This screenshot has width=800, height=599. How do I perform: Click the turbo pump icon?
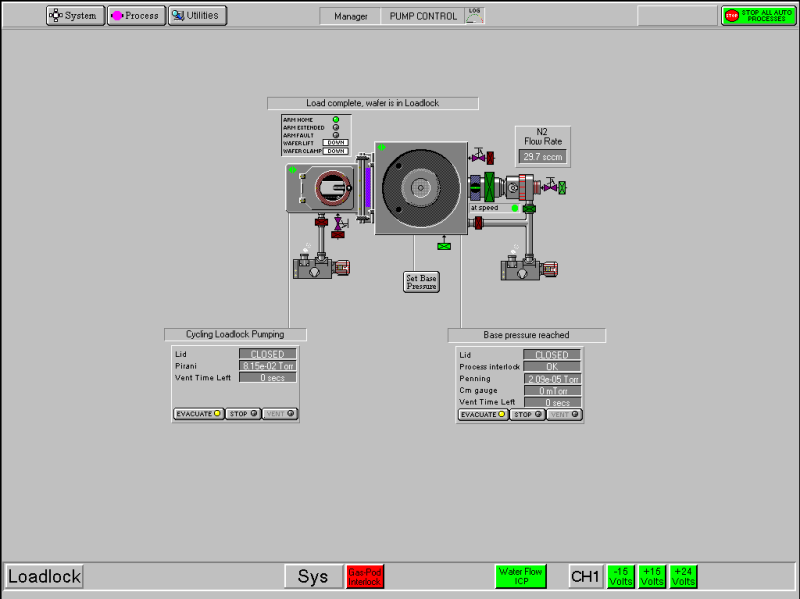click(x=521, y=187)
